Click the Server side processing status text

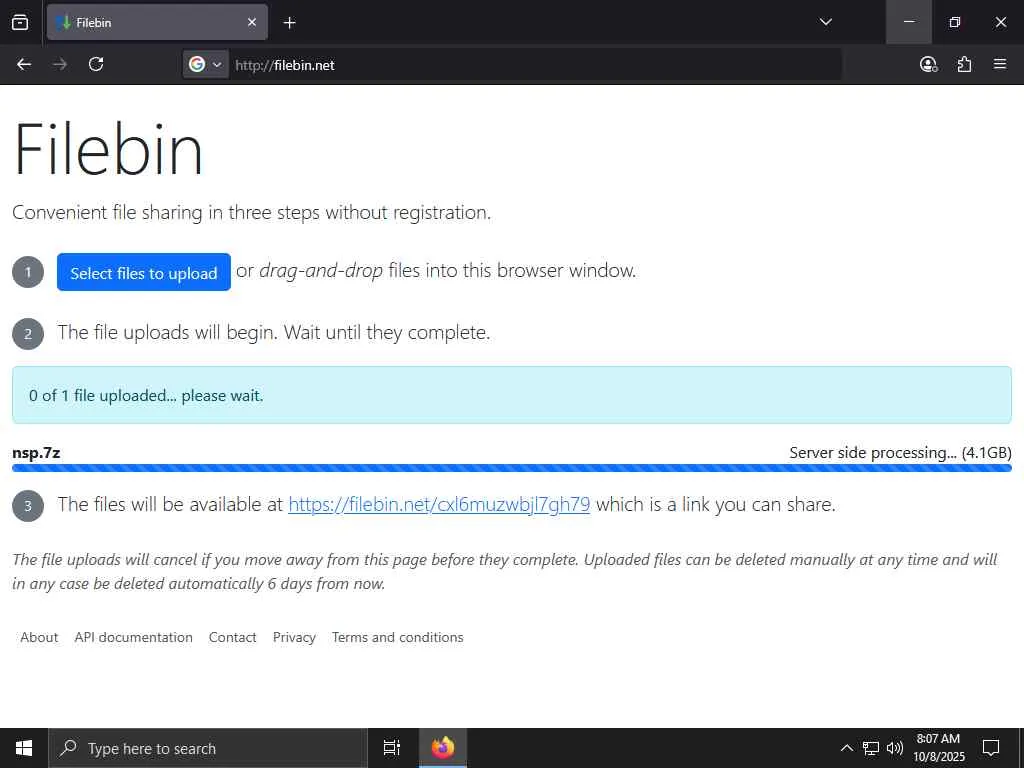click(900, 453)
